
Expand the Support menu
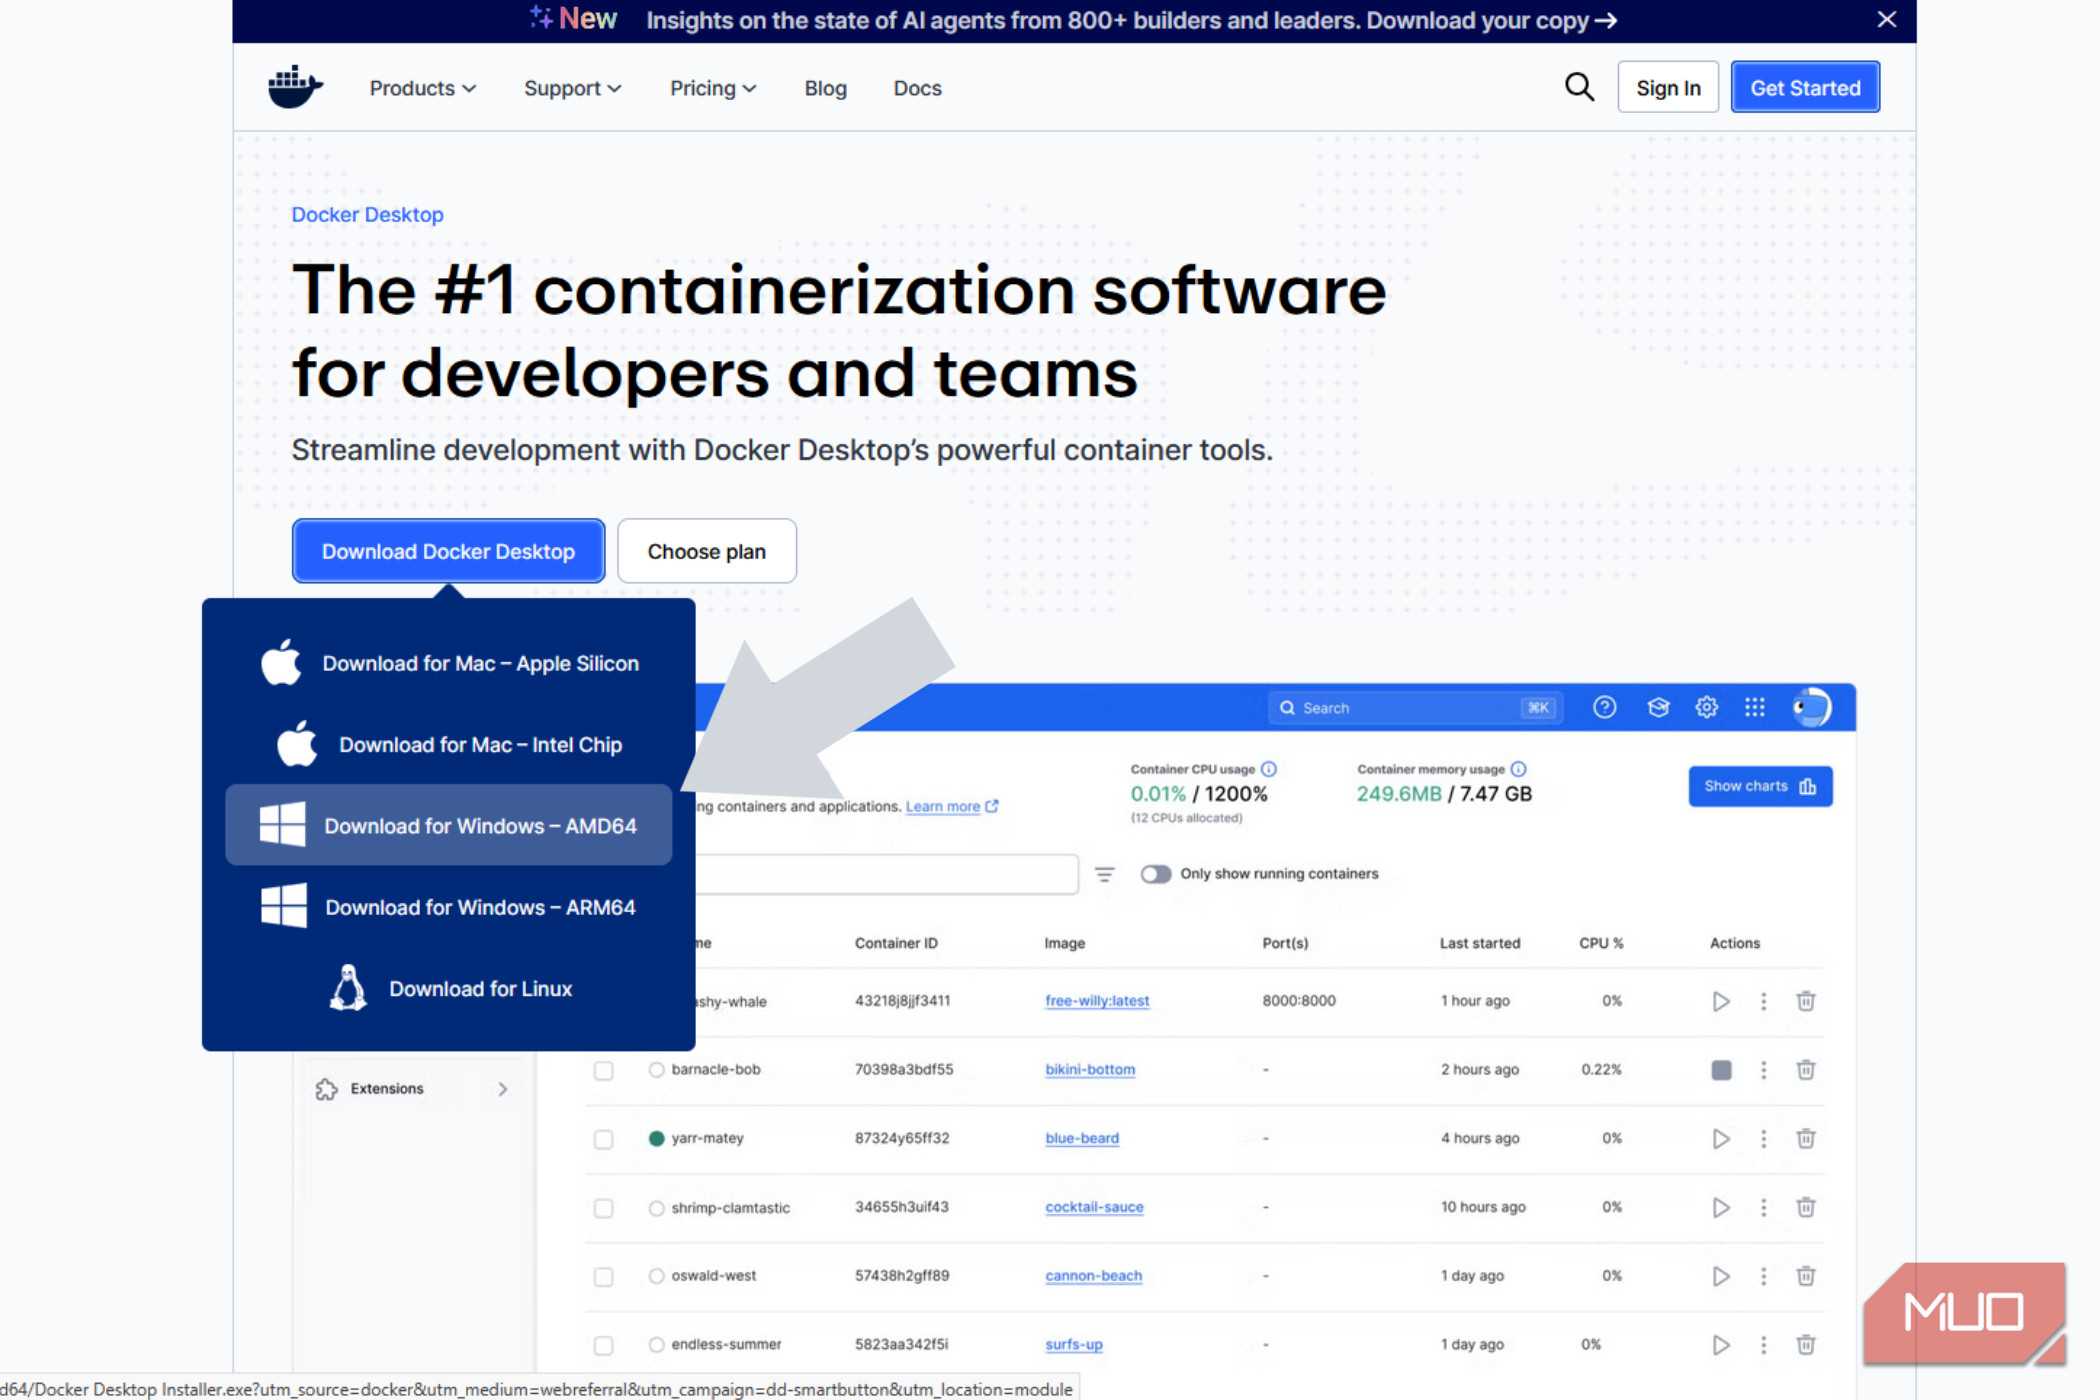(x=573, y=88)
